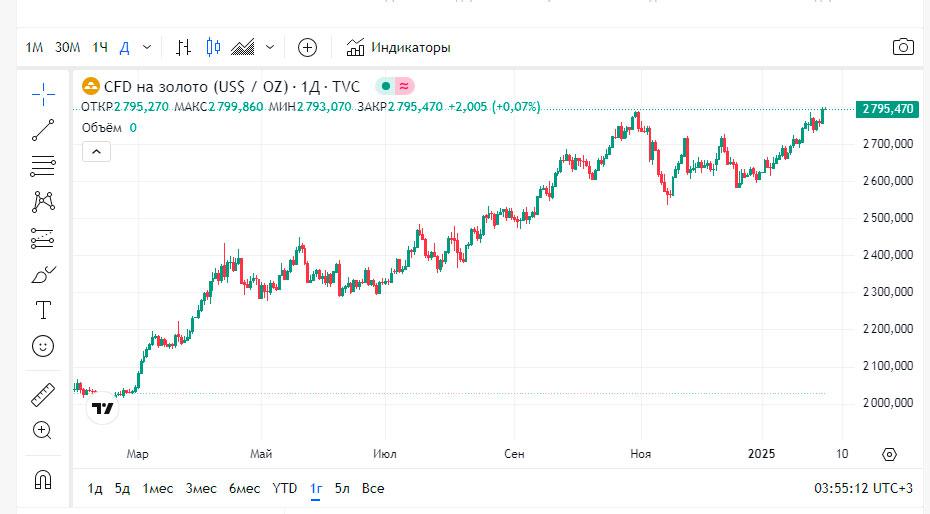Switch to the YTD time range
Image resolution: width=930 pixels, height=514 pixels.
[x=285, y=488]
